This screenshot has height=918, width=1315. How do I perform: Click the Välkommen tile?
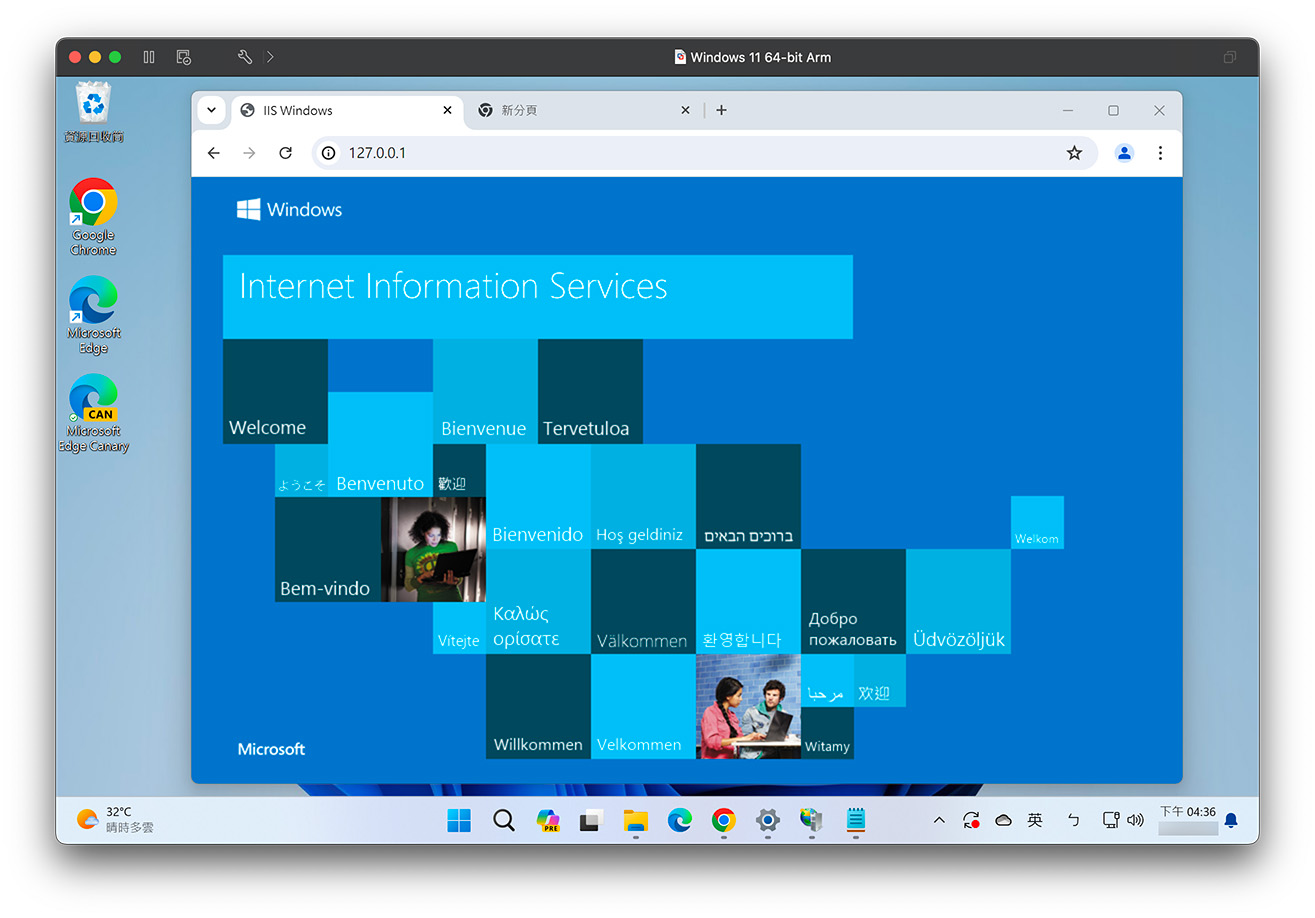[643, 601]
